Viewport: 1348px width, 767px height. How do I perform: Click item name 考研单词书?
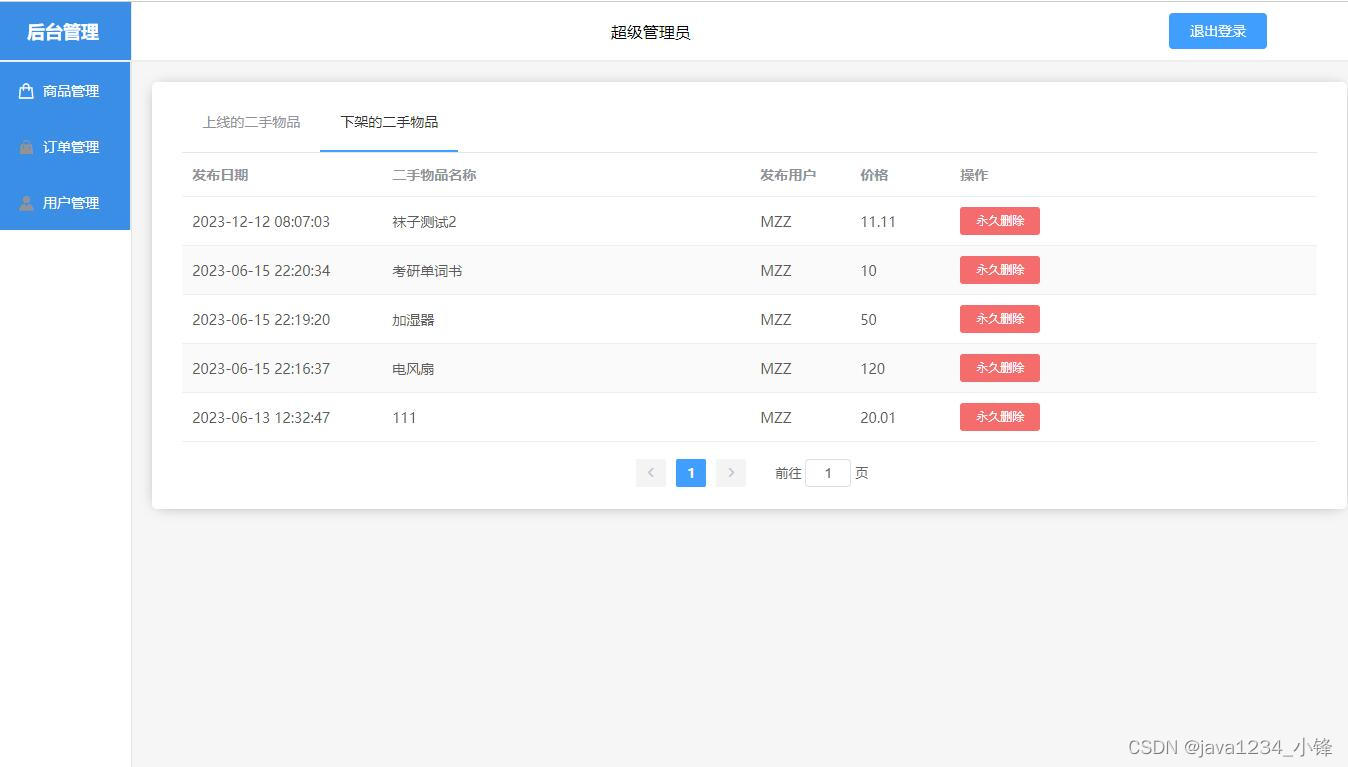coord(427,271)
